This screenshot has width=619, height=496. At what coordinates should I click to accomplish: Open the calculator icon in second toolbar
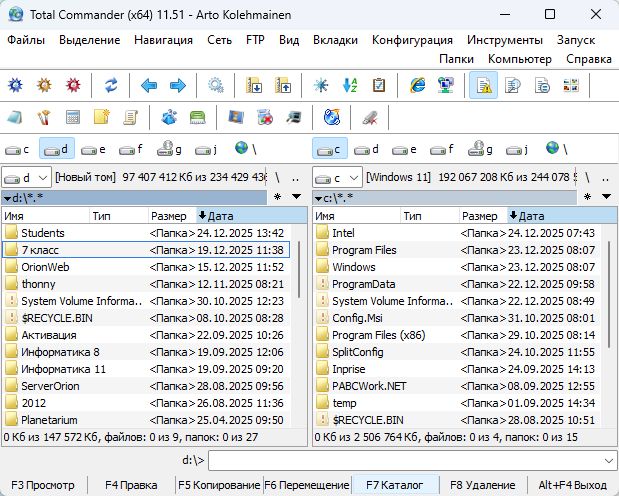72,118
